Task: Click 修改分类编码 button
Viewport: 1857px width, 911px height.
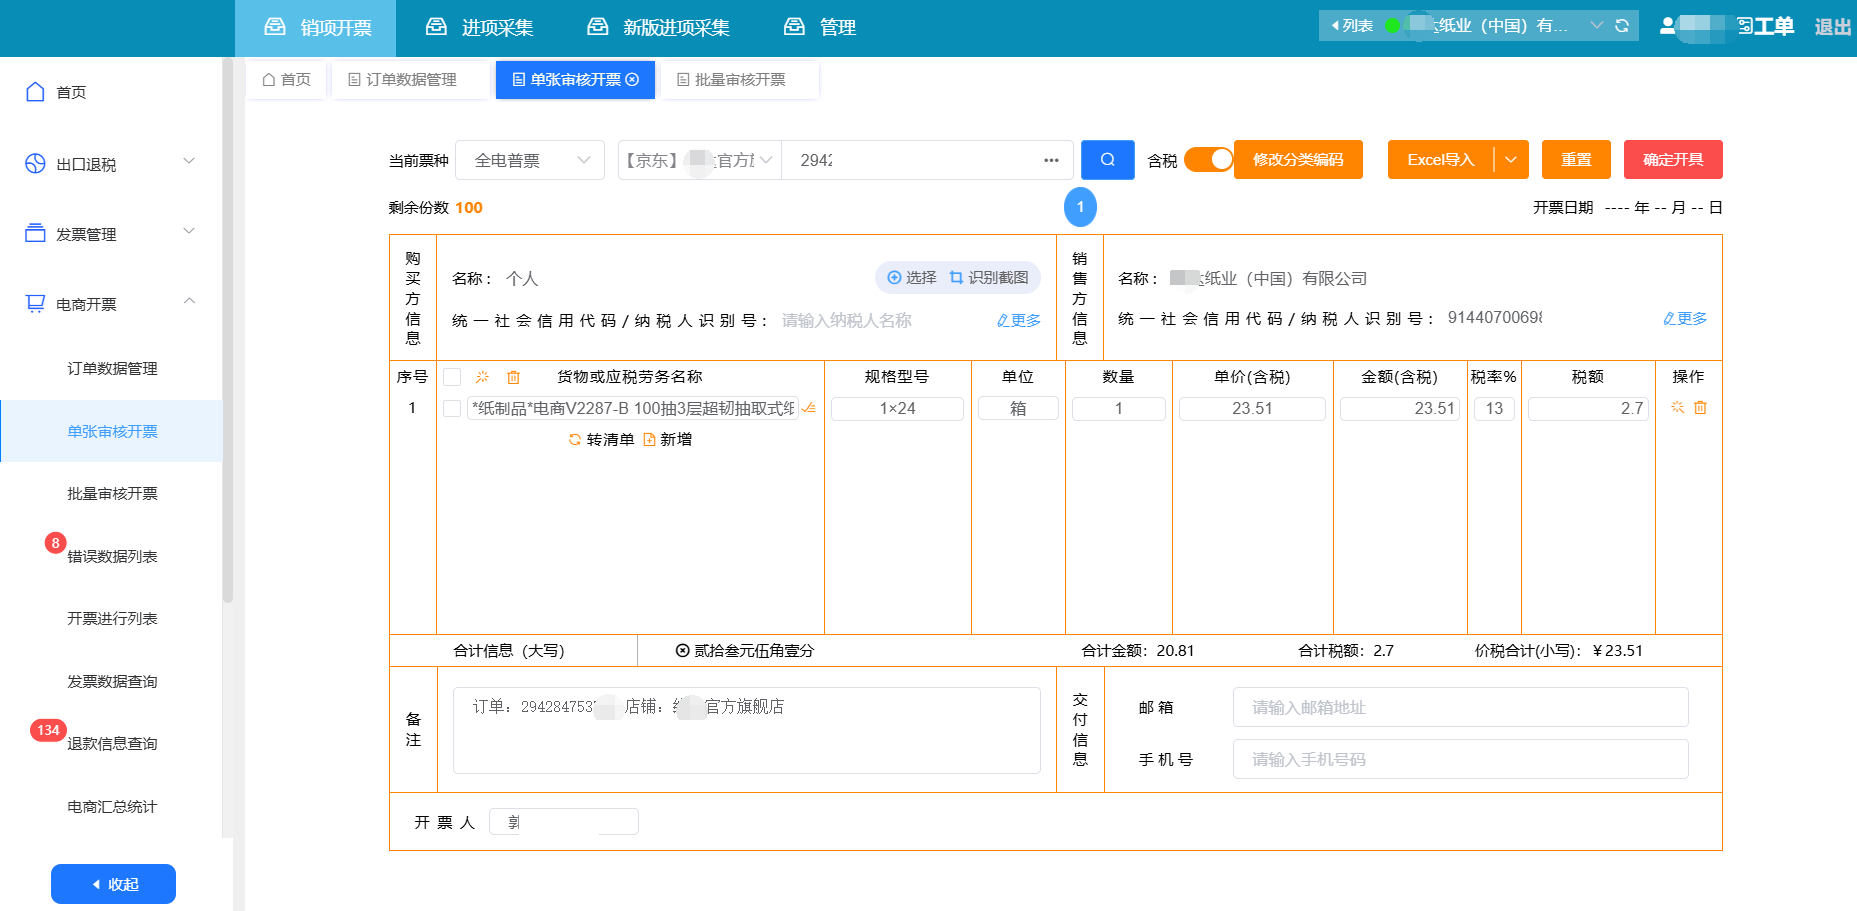Action: 1298,160
